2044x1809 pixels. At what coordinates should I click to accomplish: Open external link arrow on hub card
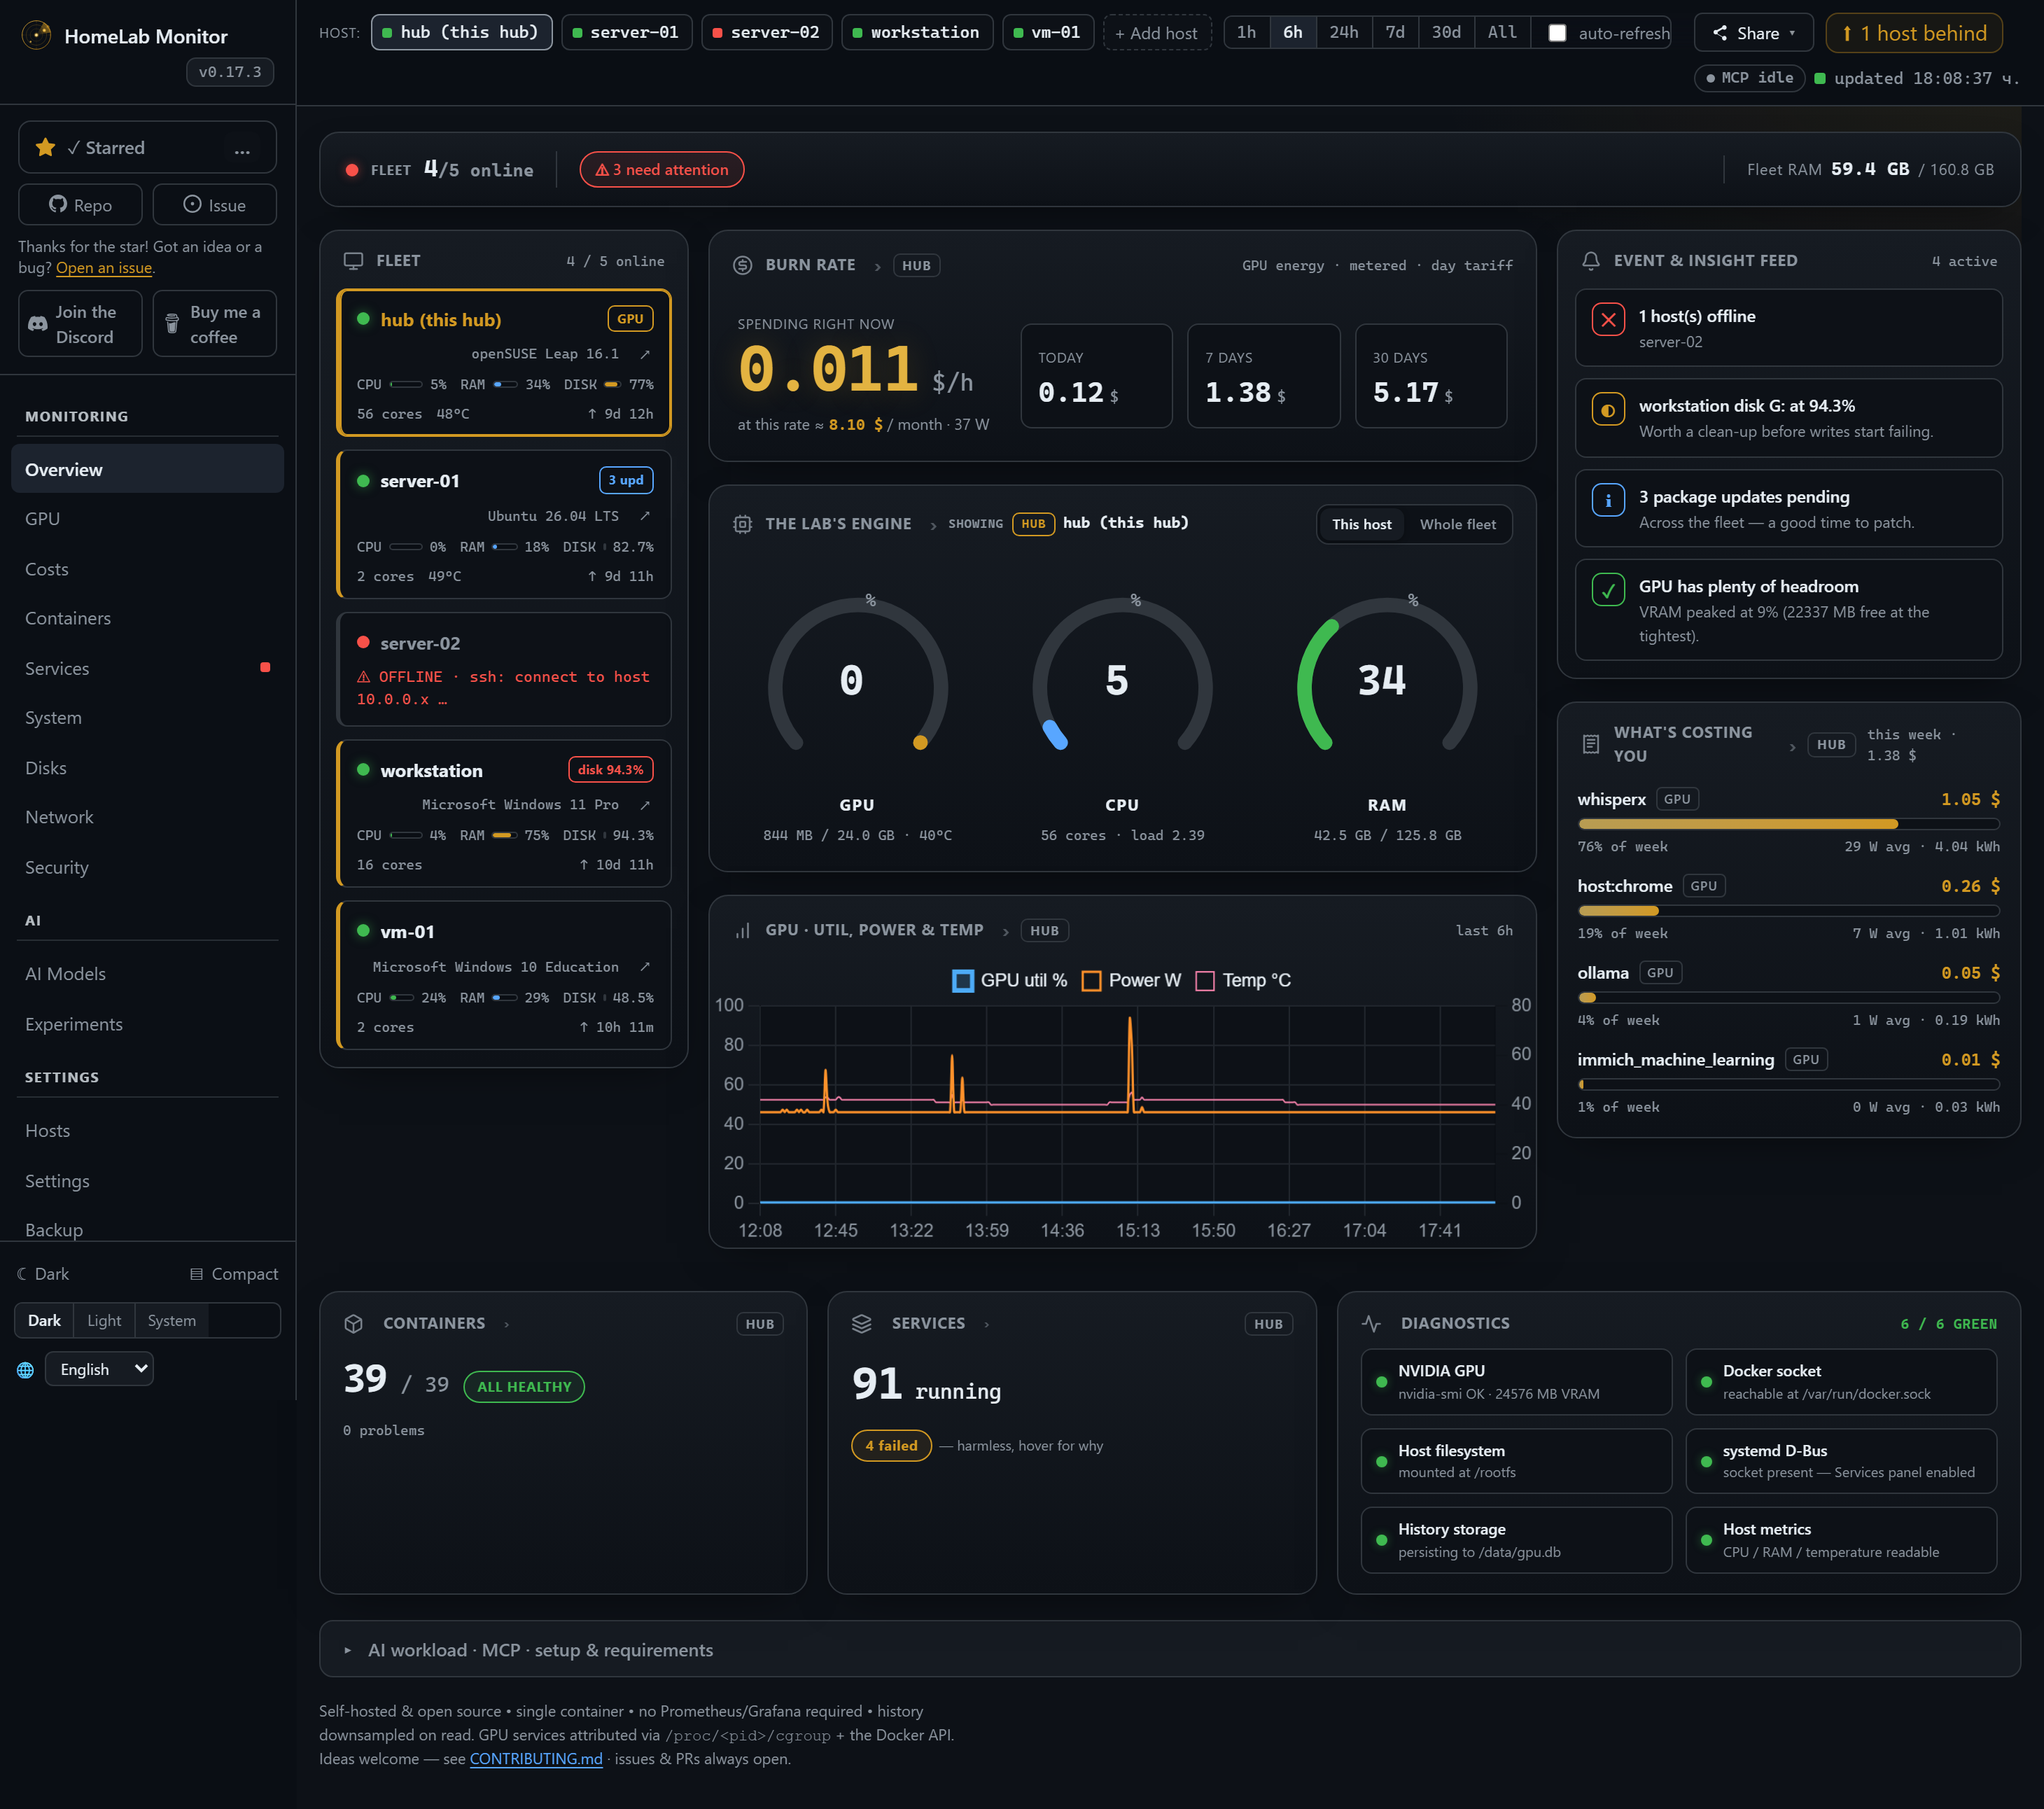click(x=645, y=354)
